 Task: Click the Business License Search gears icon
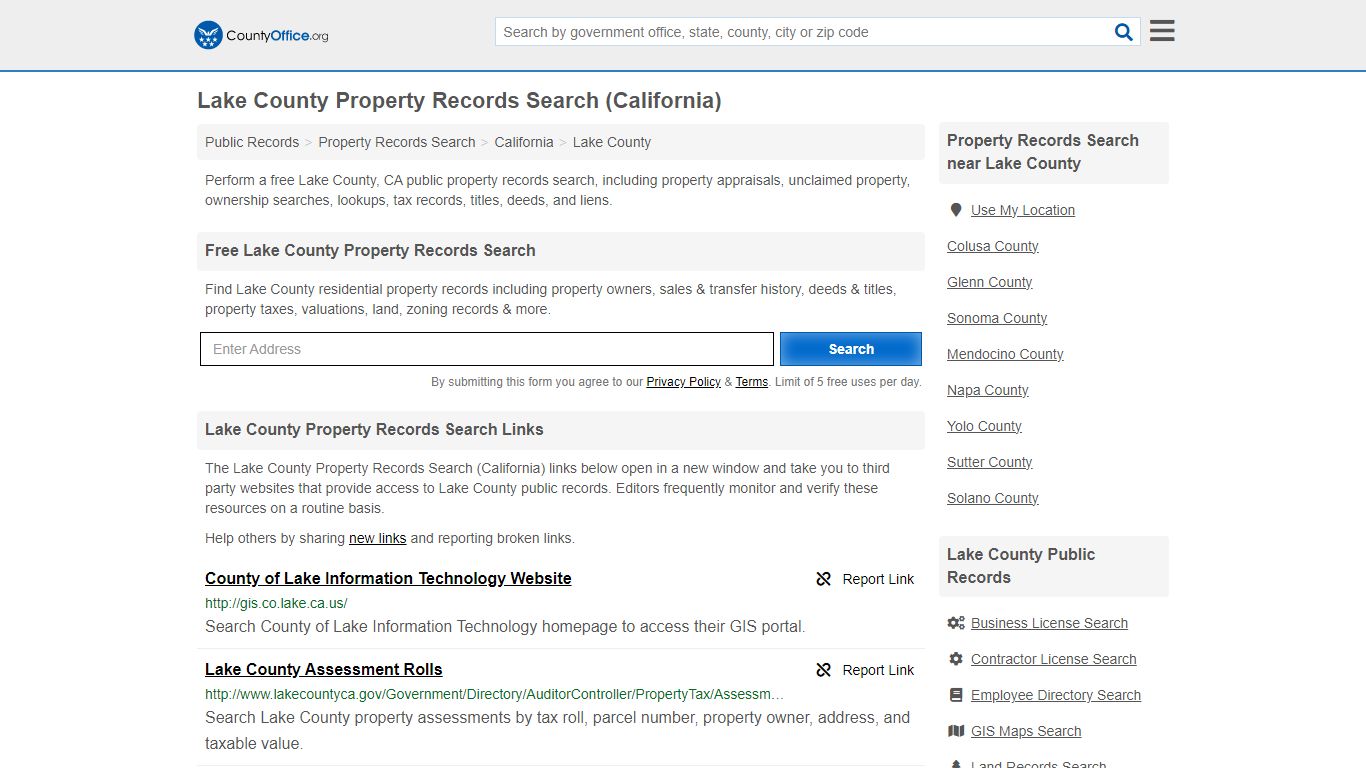(956, 623)
